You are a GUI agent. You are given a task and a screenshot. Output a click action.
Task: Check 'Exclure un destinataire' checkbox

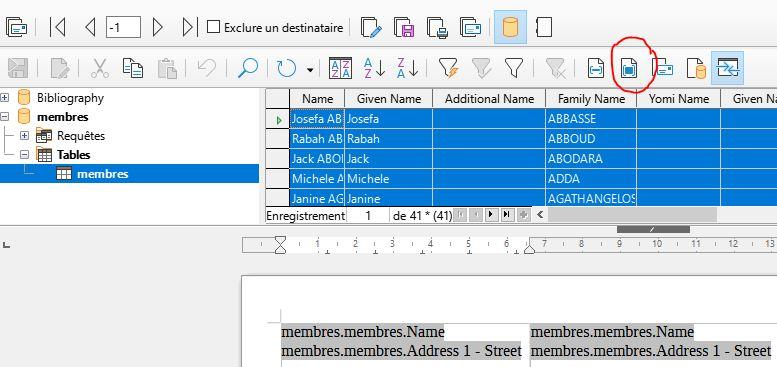click(x=213, y=27)
